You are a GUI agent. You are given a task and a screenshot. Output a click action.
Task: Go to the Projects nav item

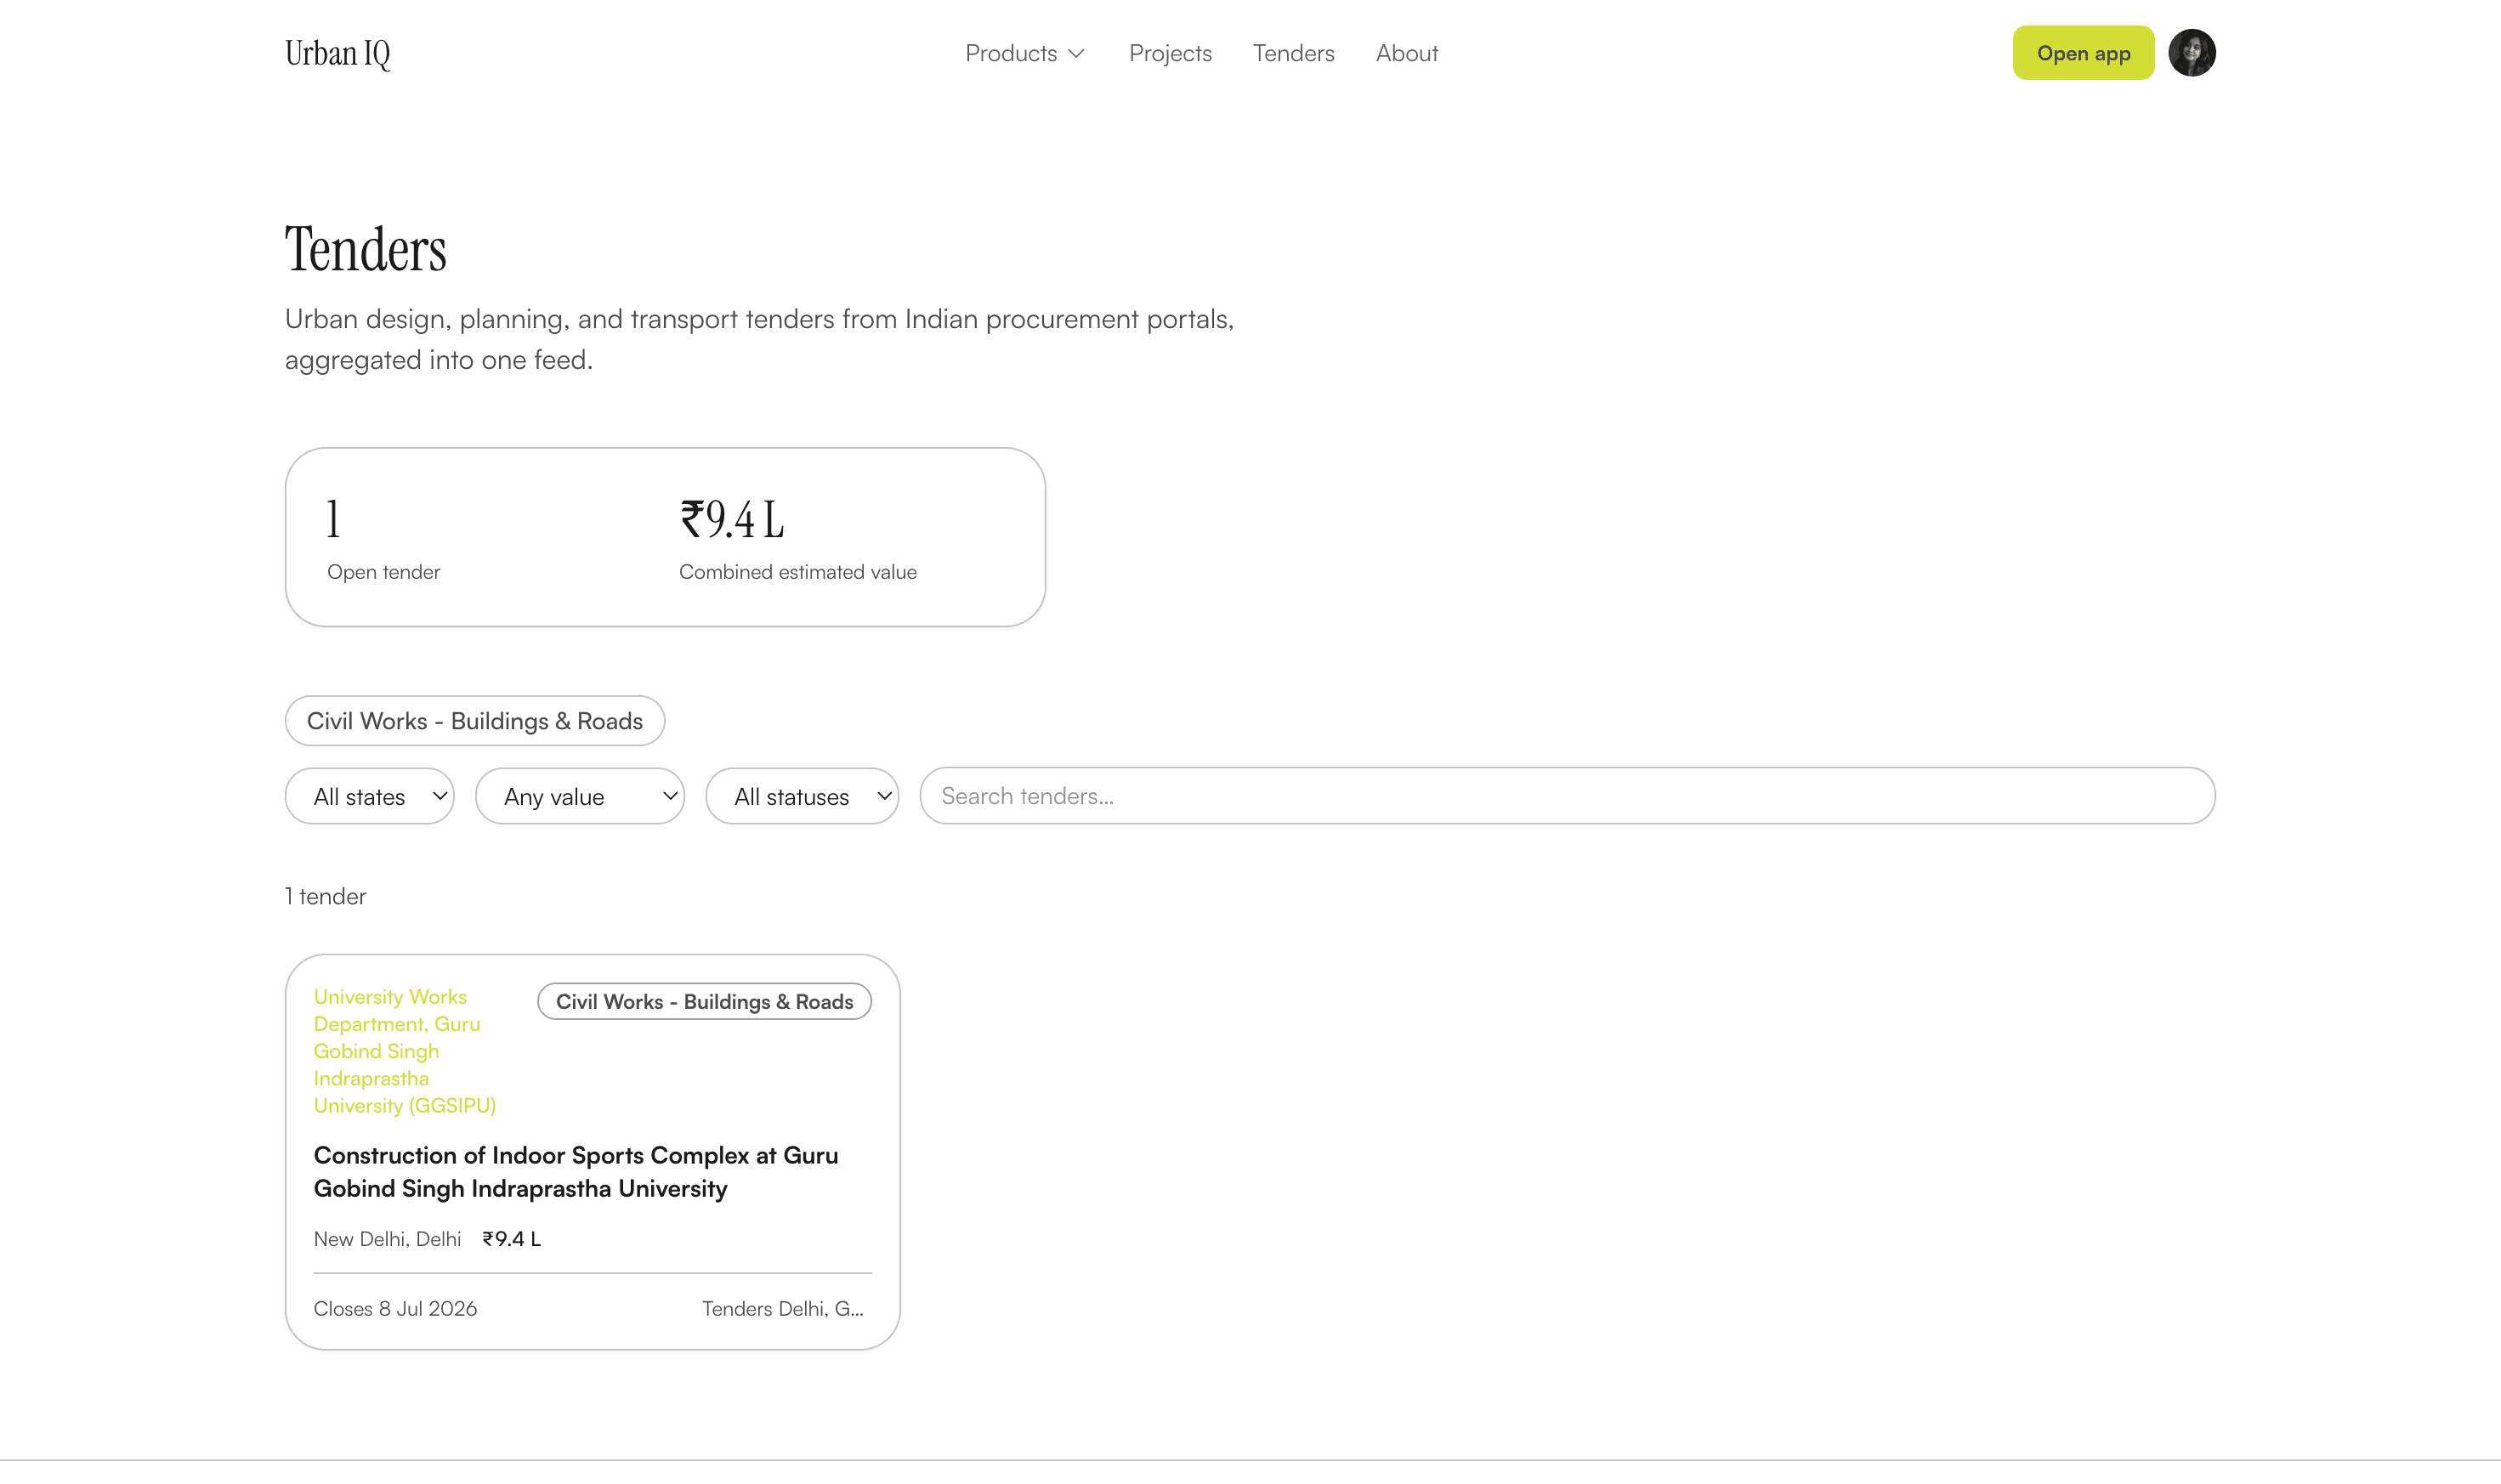(1170, 53)
